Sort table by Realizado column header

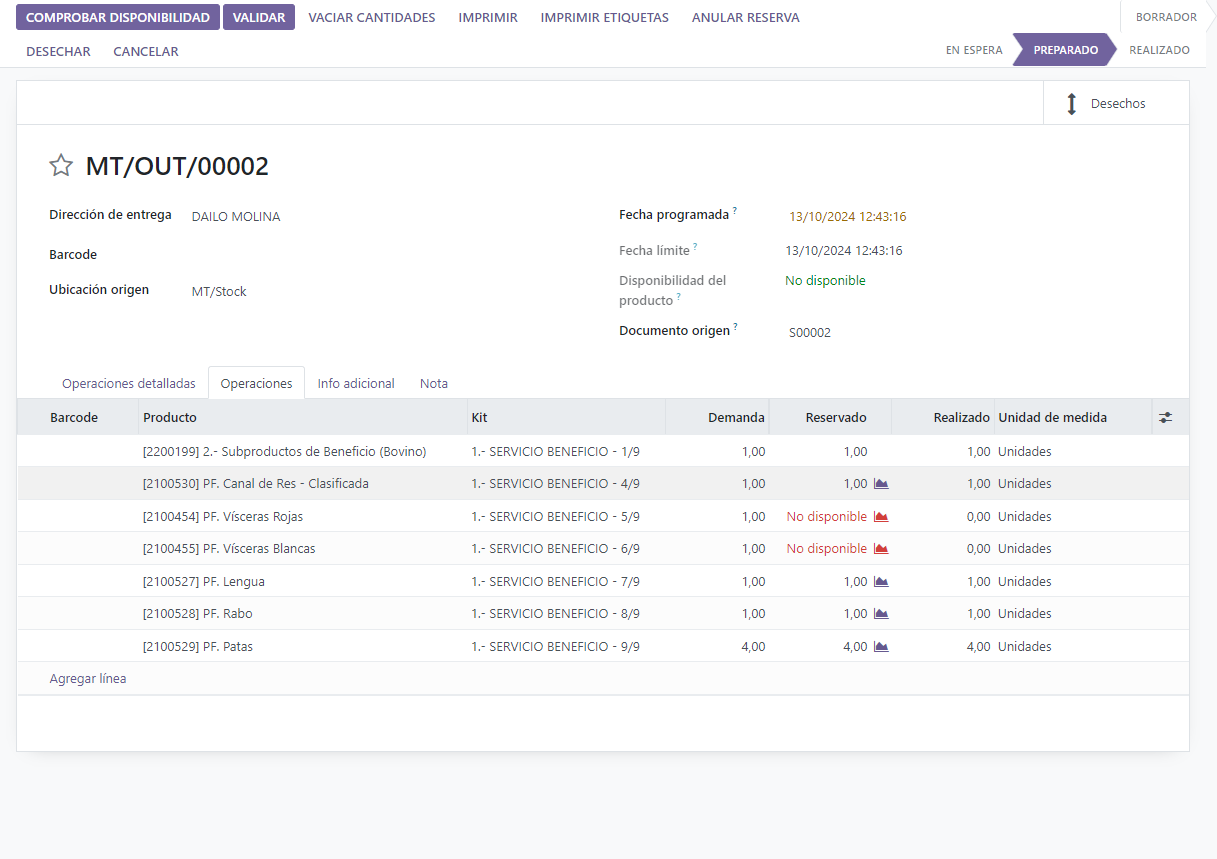942,418
